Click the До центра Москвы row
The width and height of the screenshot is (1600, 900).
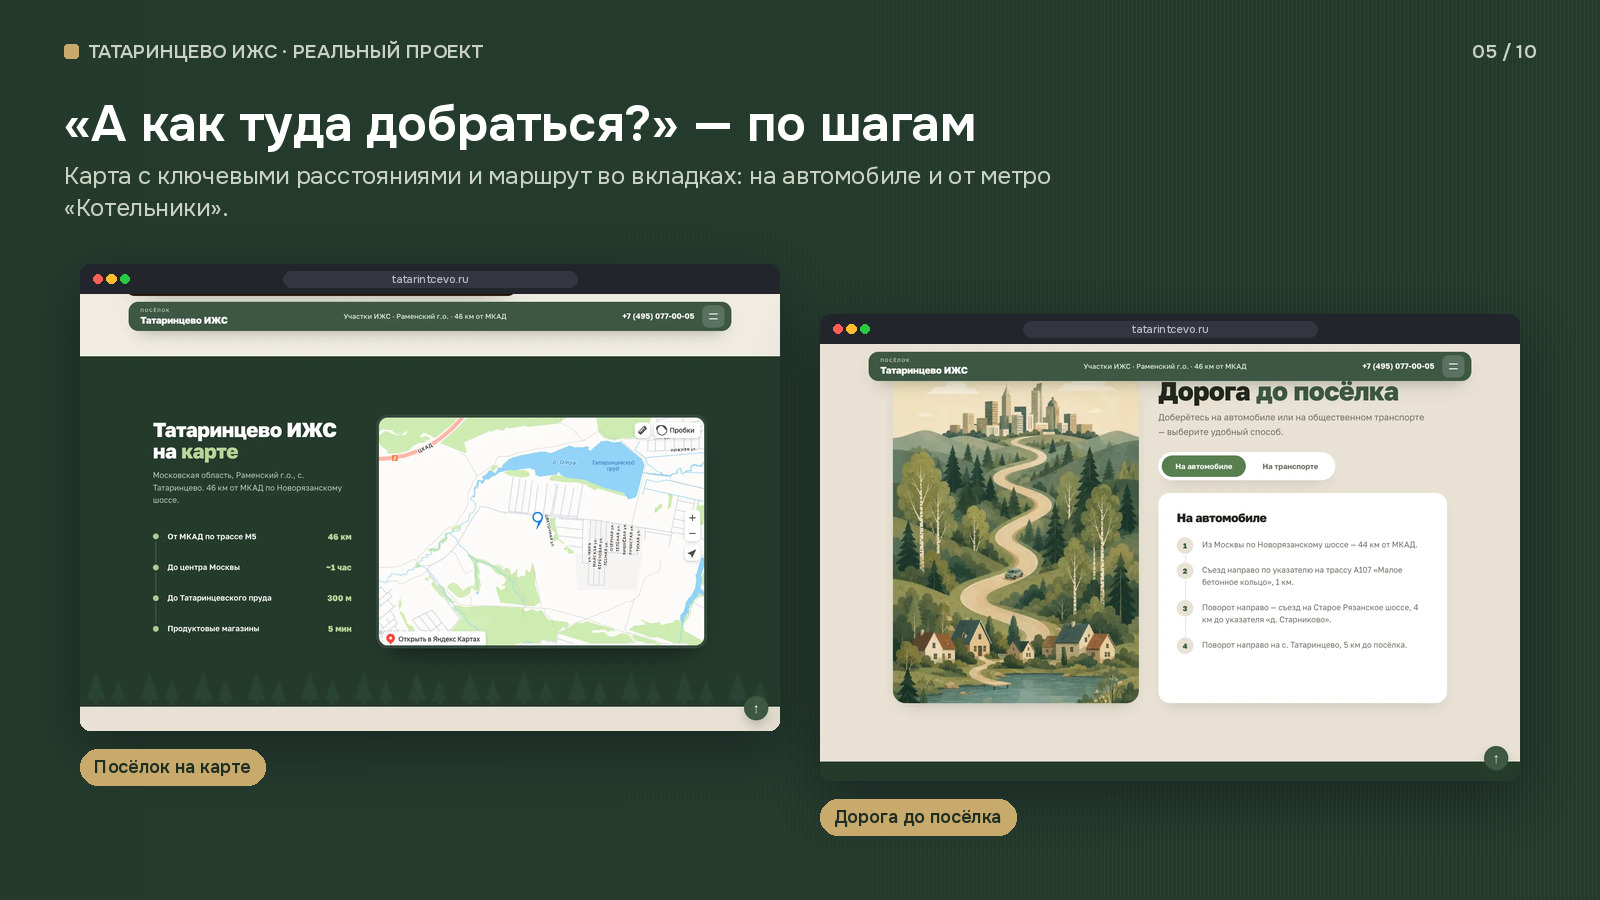(x=252, y=567)
